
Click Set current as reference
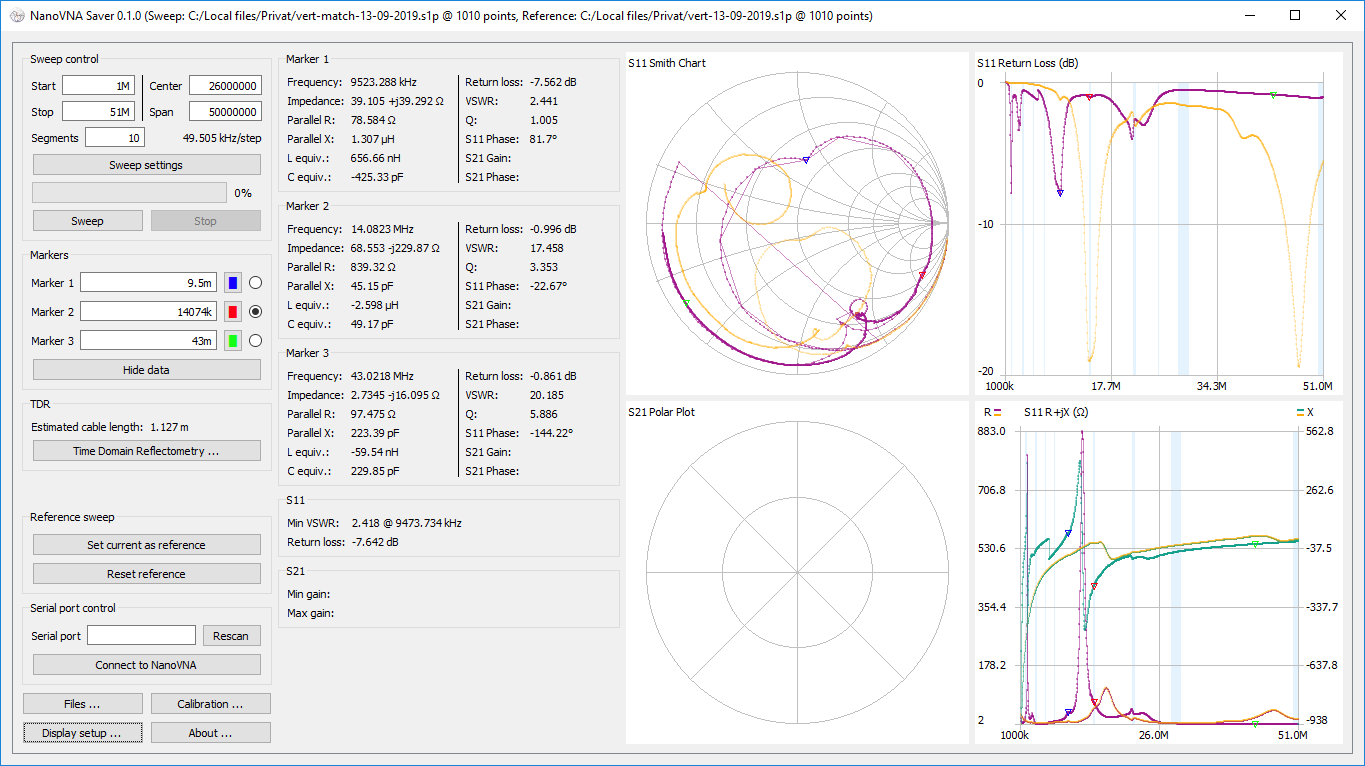pyautogui.click(x=146, y=545)
